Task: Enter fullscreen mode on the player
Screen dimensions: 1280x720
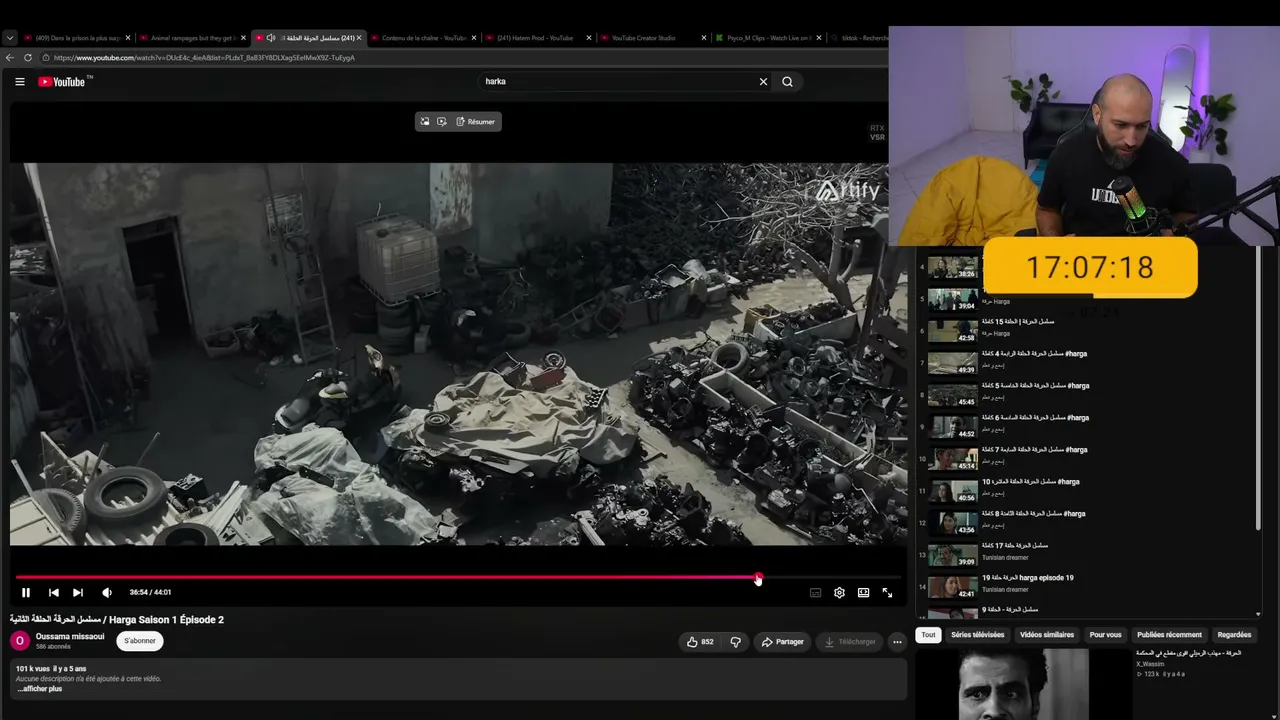Action: click(x=887, y=593)
